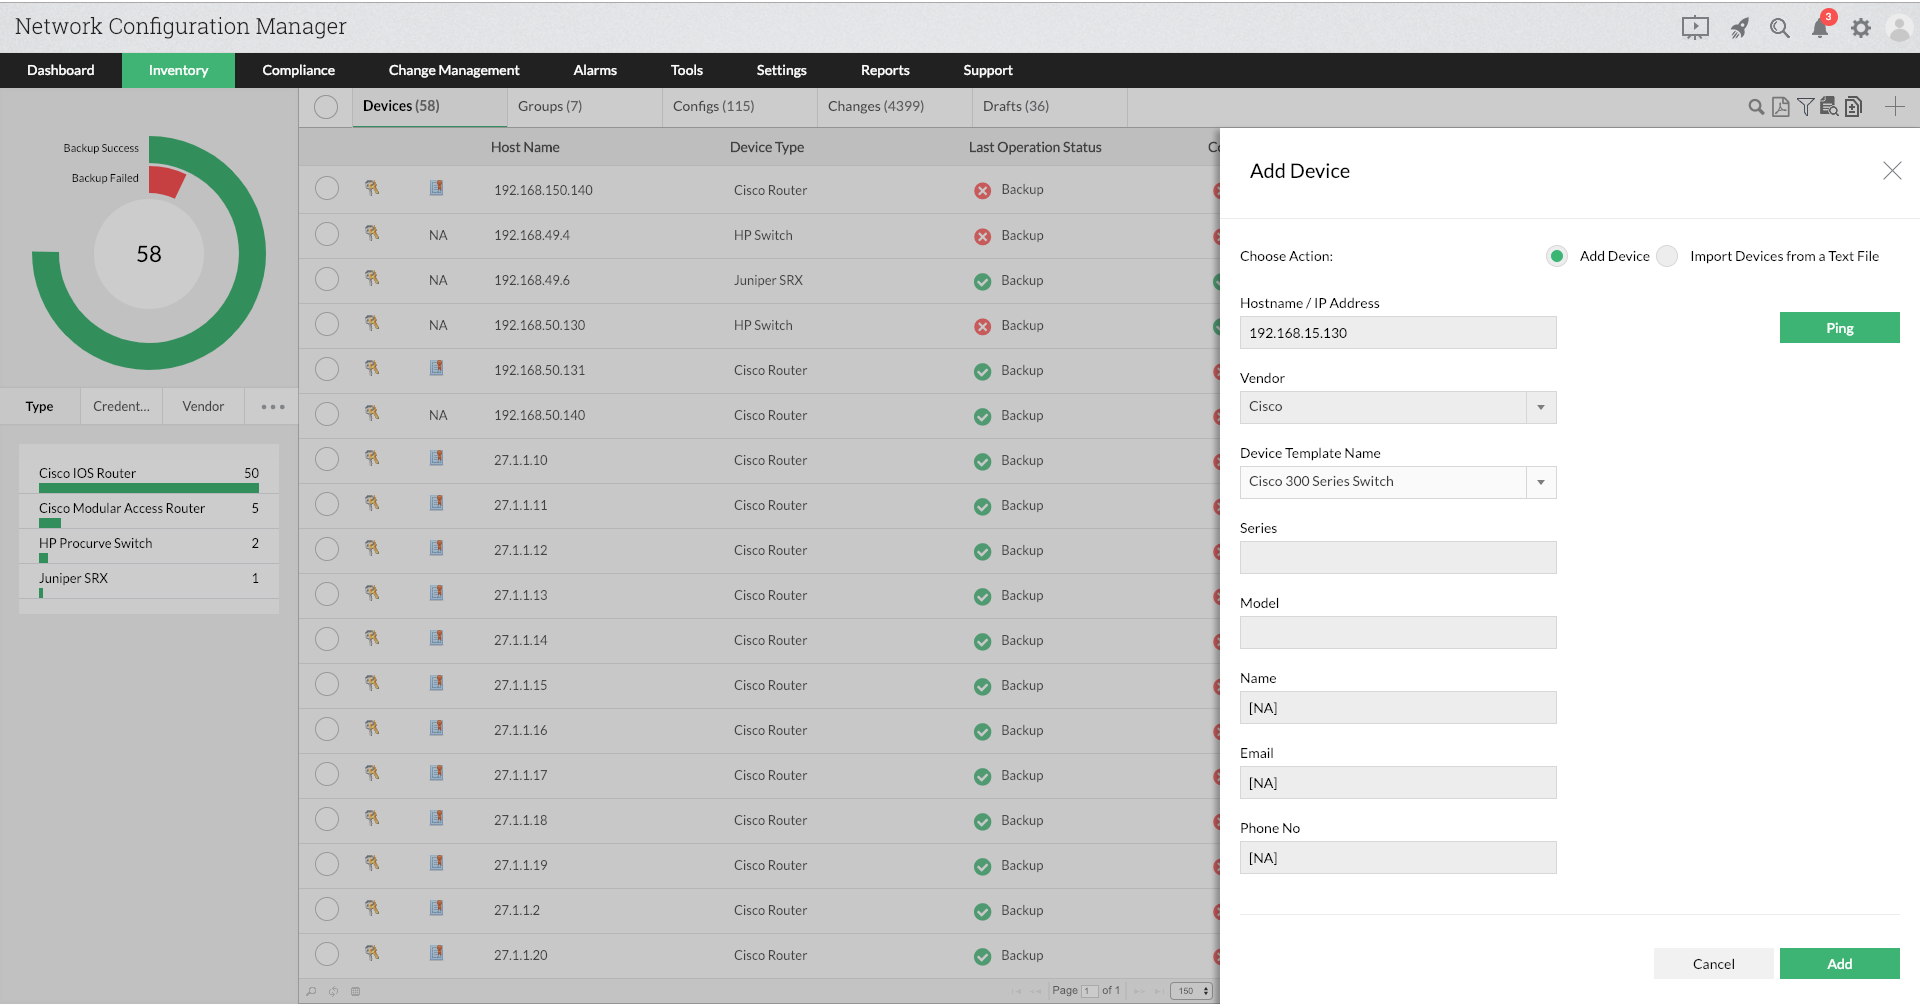Click the rocket quick-start icon
1920x1004 pixels.
pos(1740,28)
